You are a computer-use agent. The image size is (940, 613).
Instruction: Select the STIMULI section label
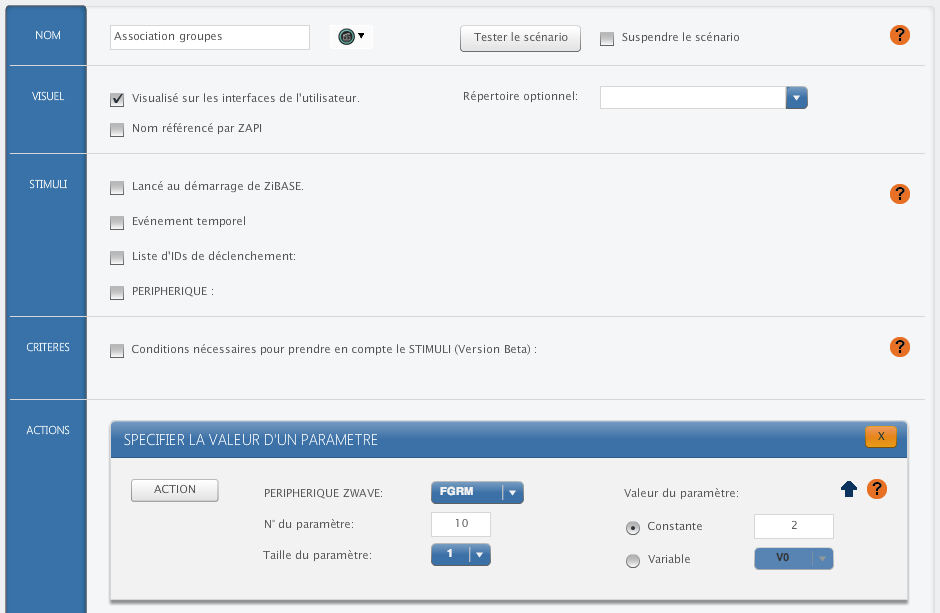pos(48,185)
